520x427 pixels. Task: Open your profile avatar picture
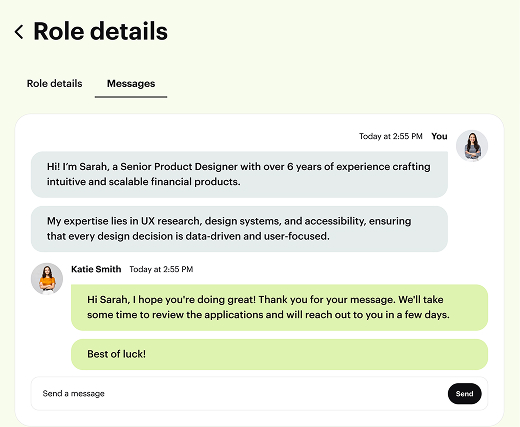tap(472, 146)
